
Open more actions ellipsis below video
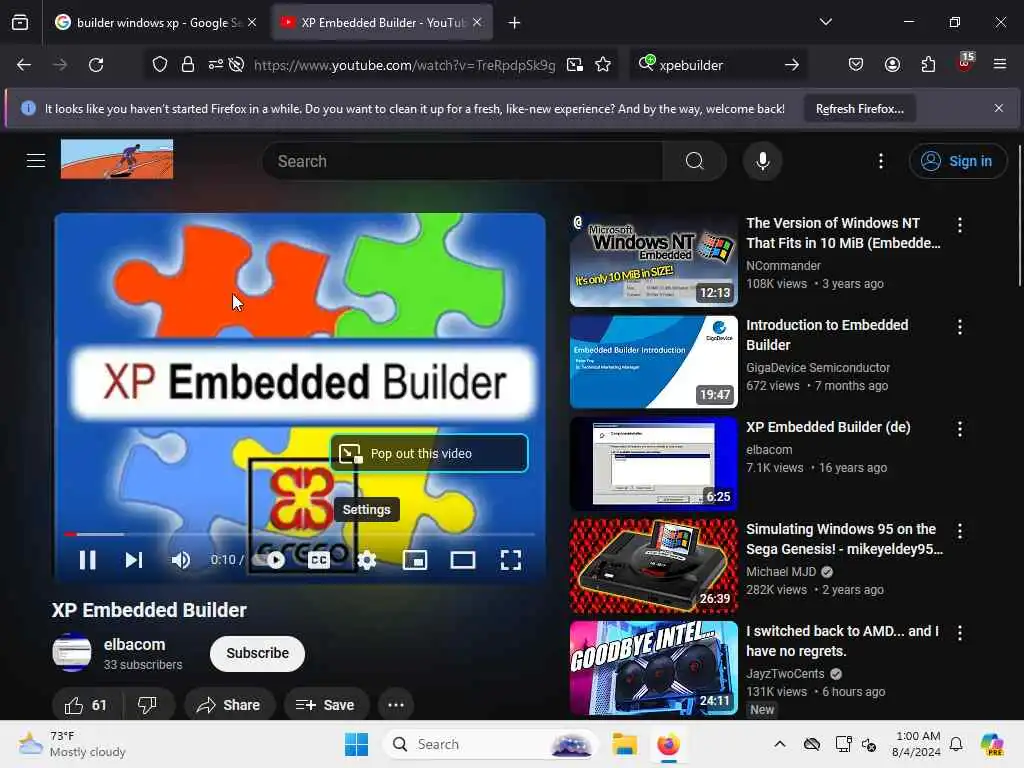pyautogui.click(x=396, y=705)
